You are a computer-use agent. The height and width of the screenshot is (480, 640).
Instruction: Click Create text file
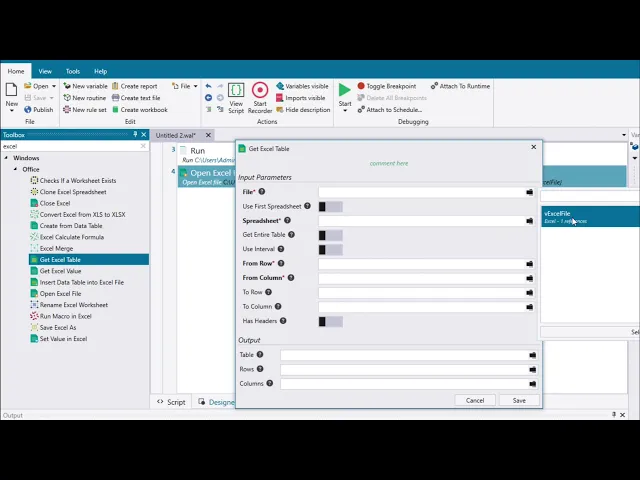[136, 98]
